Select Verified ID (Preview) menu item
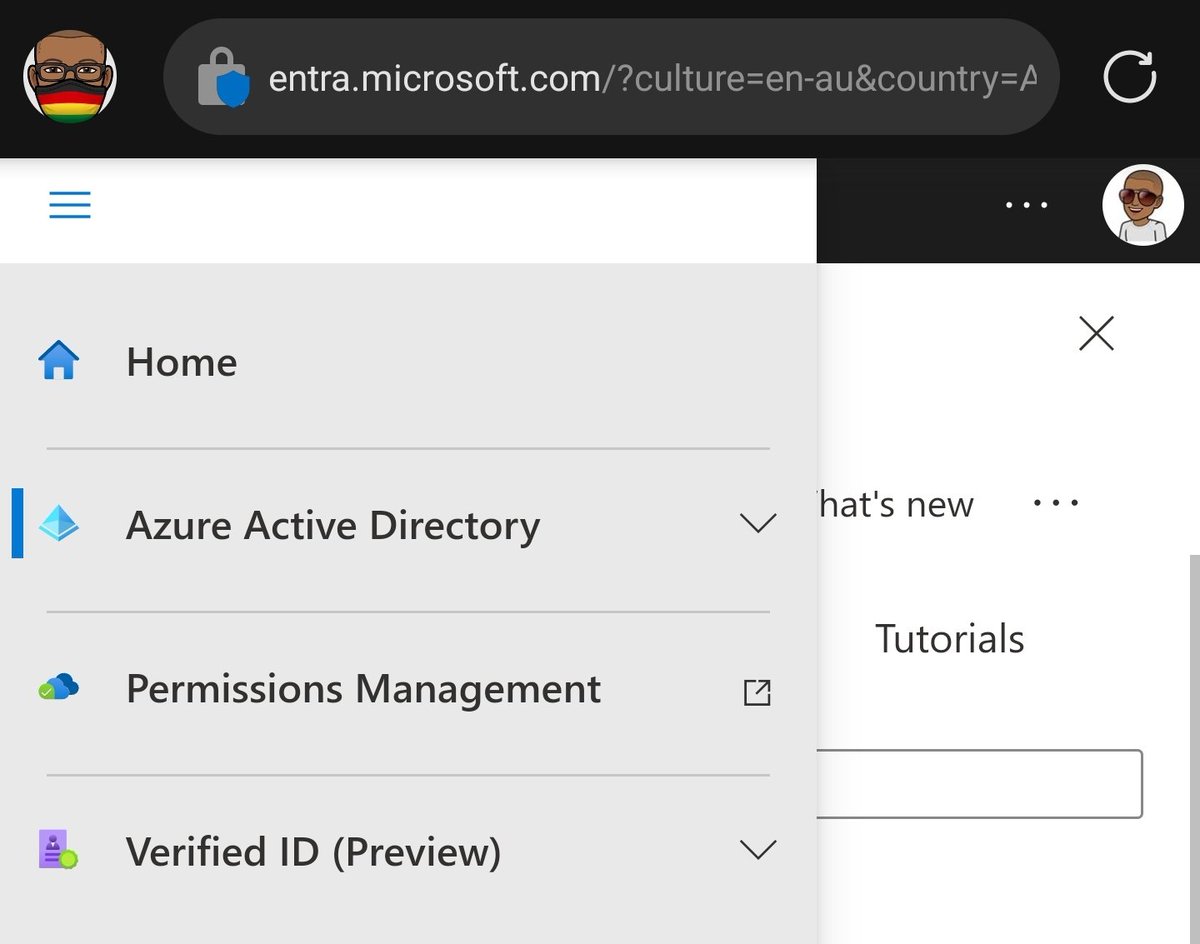The image size is (1200, 944). click(313, 852)
